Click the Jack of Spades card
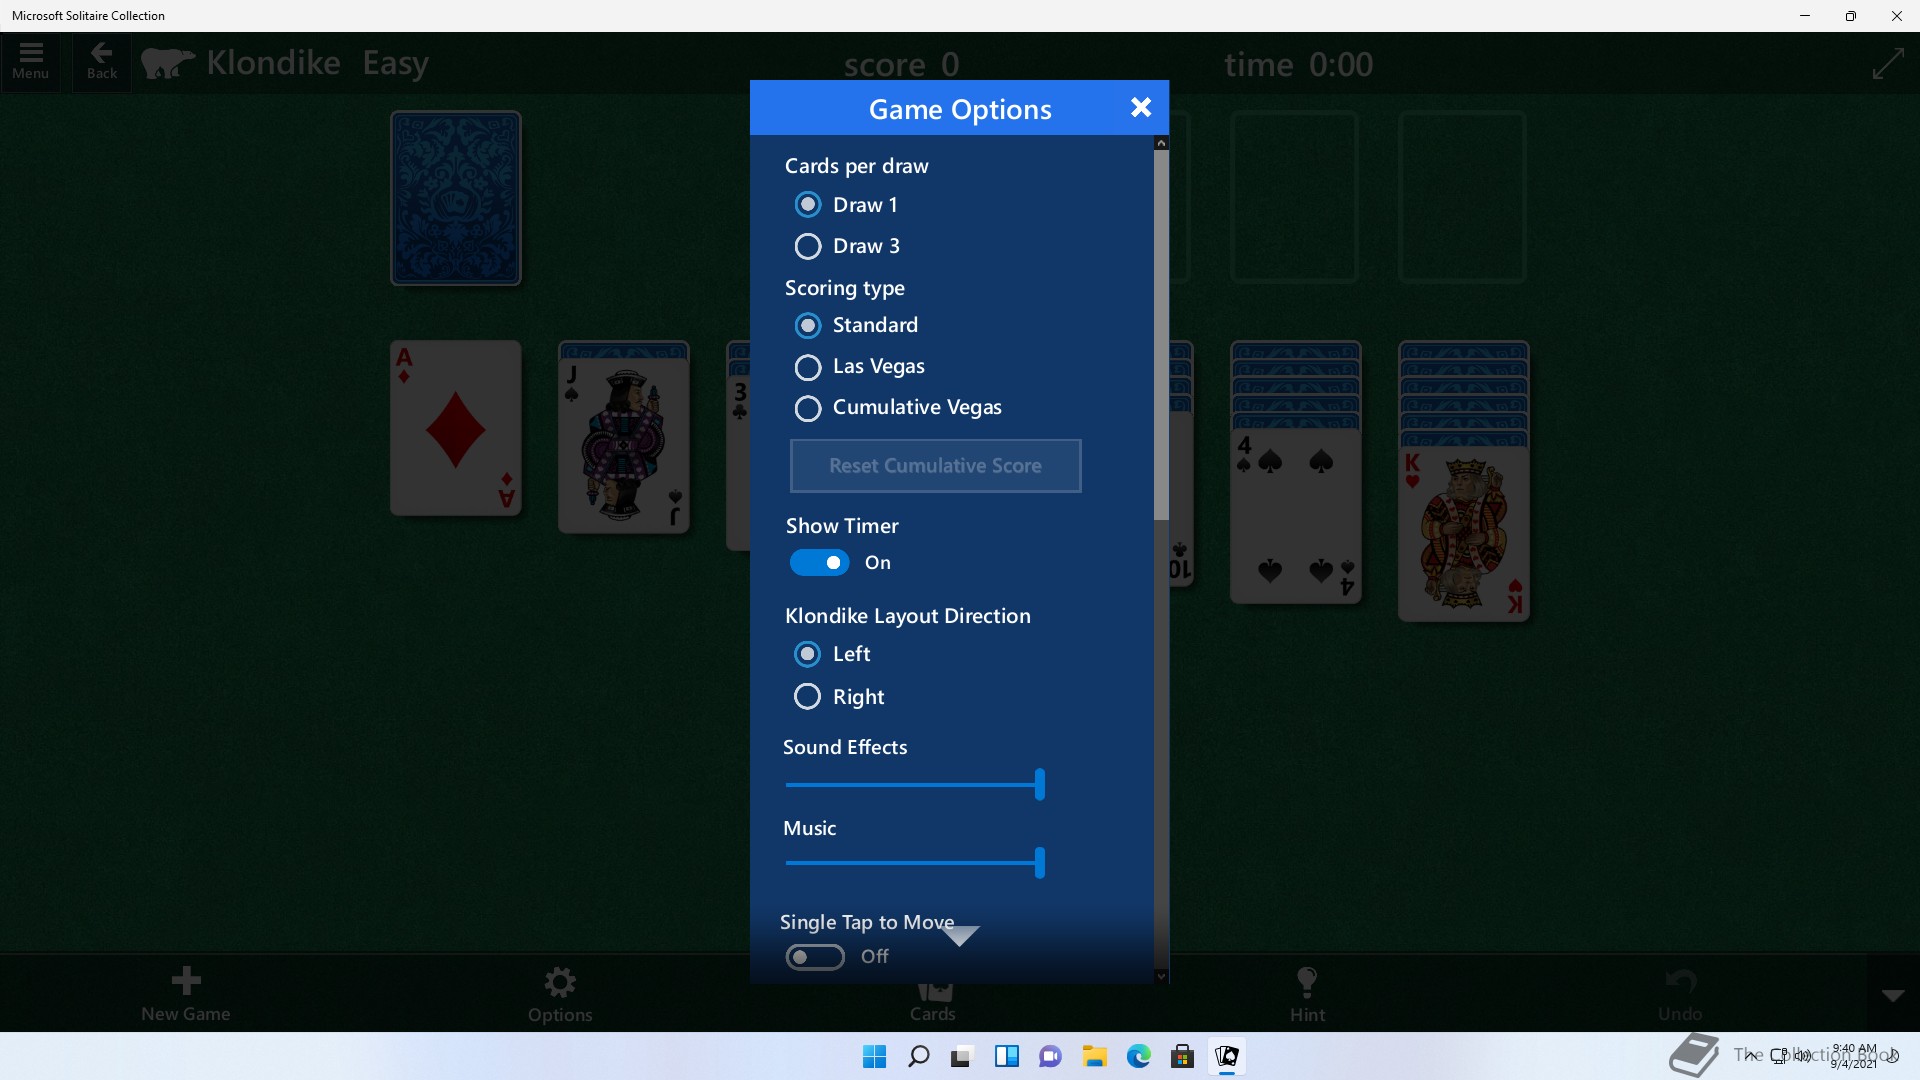 pyautogui.click(x=624, y=444)
